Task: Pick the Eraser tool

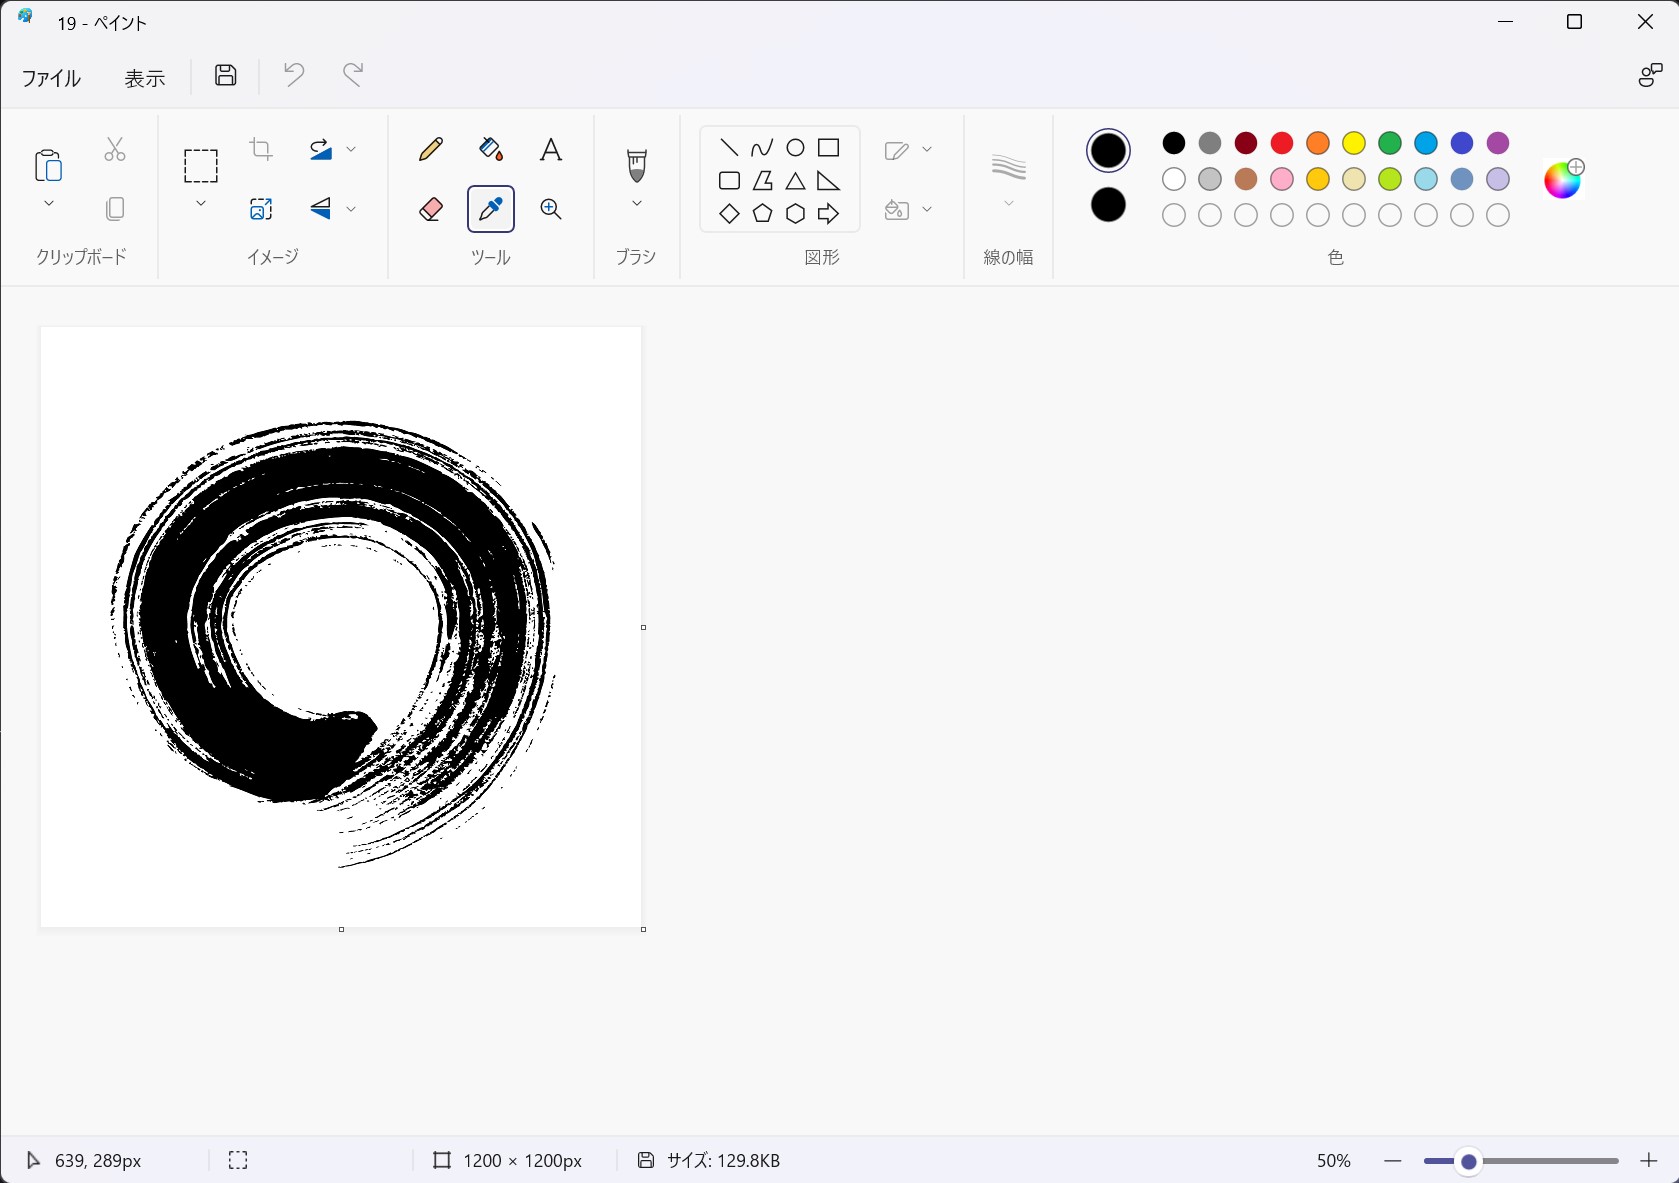Action: click(x=431, y=209)
